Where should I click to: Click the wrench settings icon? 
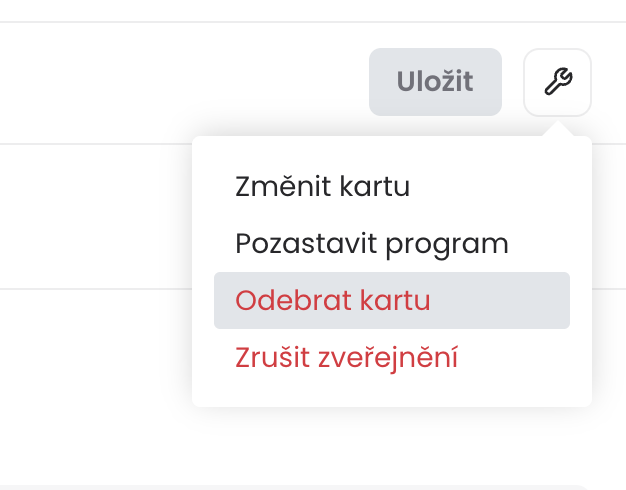557,82
